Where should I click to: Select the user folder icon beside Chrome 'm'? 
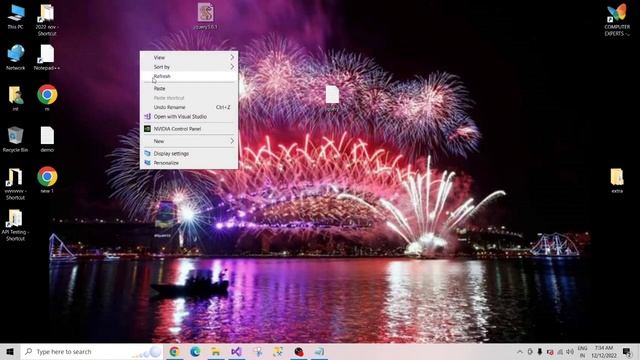pos(16,95)
